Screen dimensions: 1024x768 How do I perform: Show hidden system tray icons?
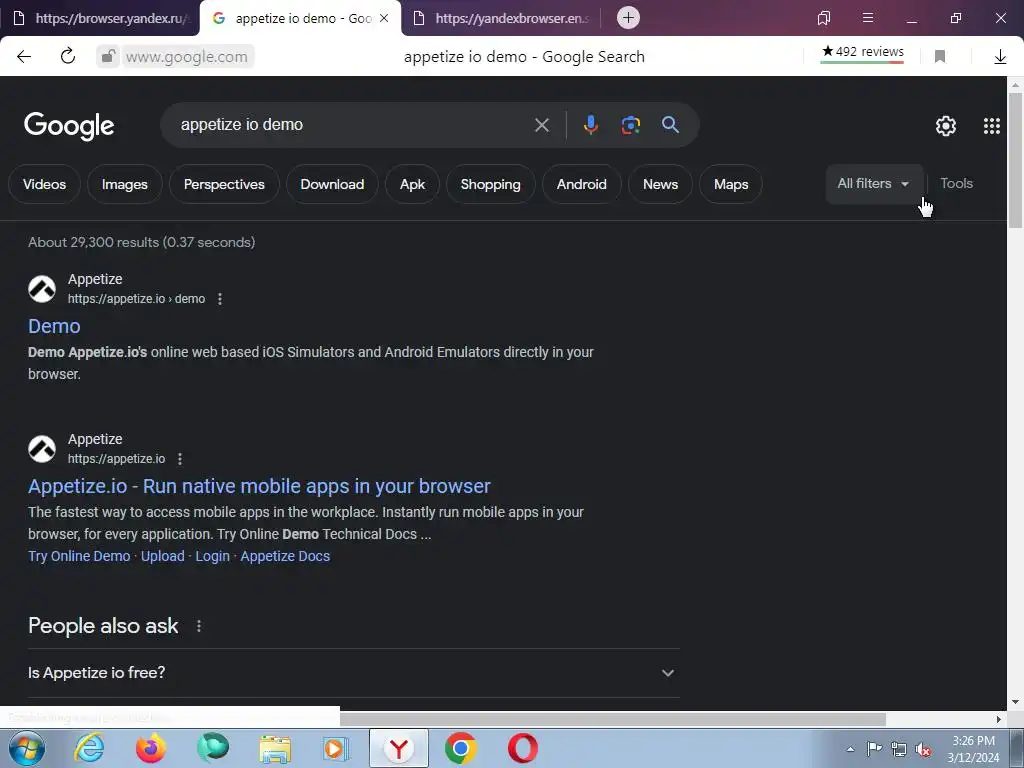coord(850,749)
